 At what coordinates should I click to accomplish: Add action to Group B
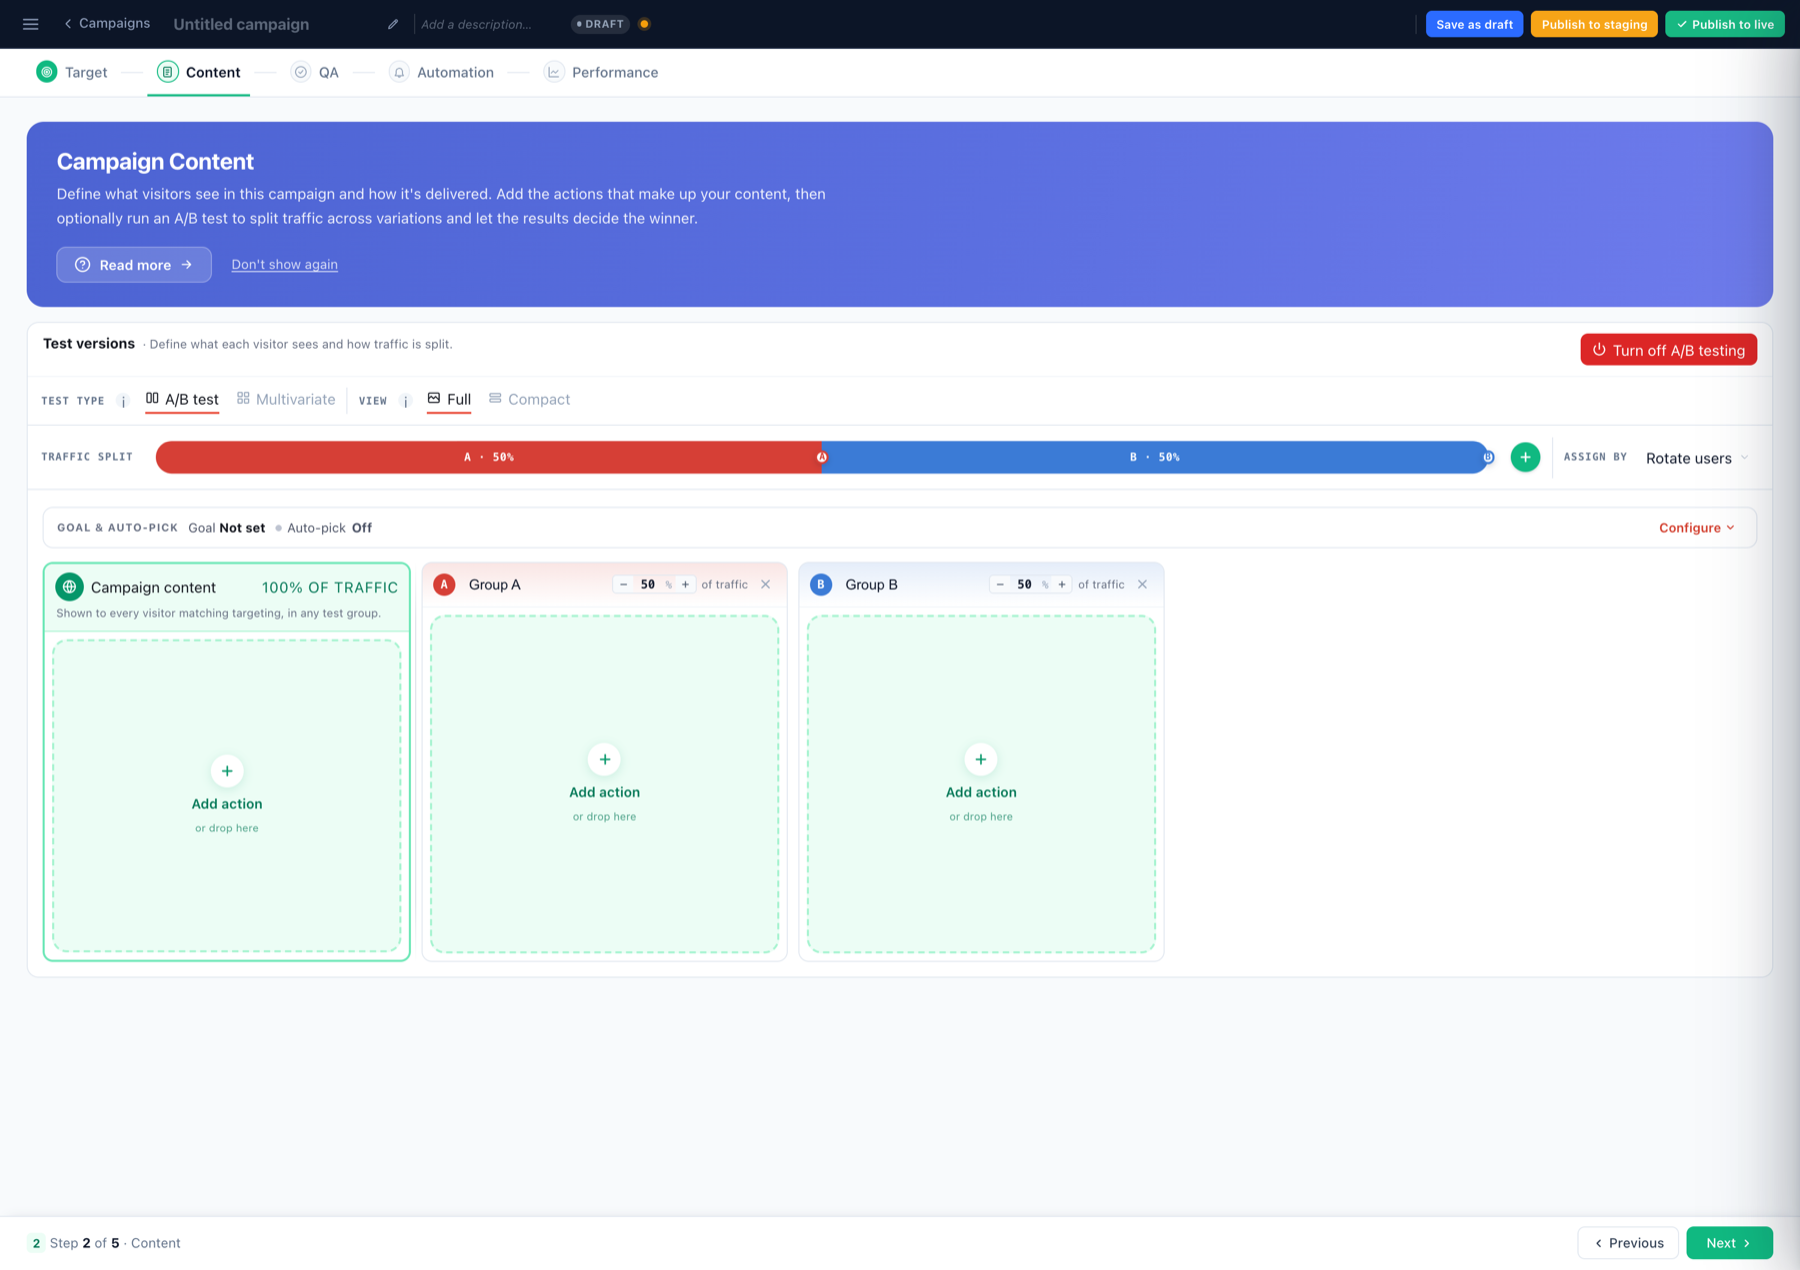981,784
